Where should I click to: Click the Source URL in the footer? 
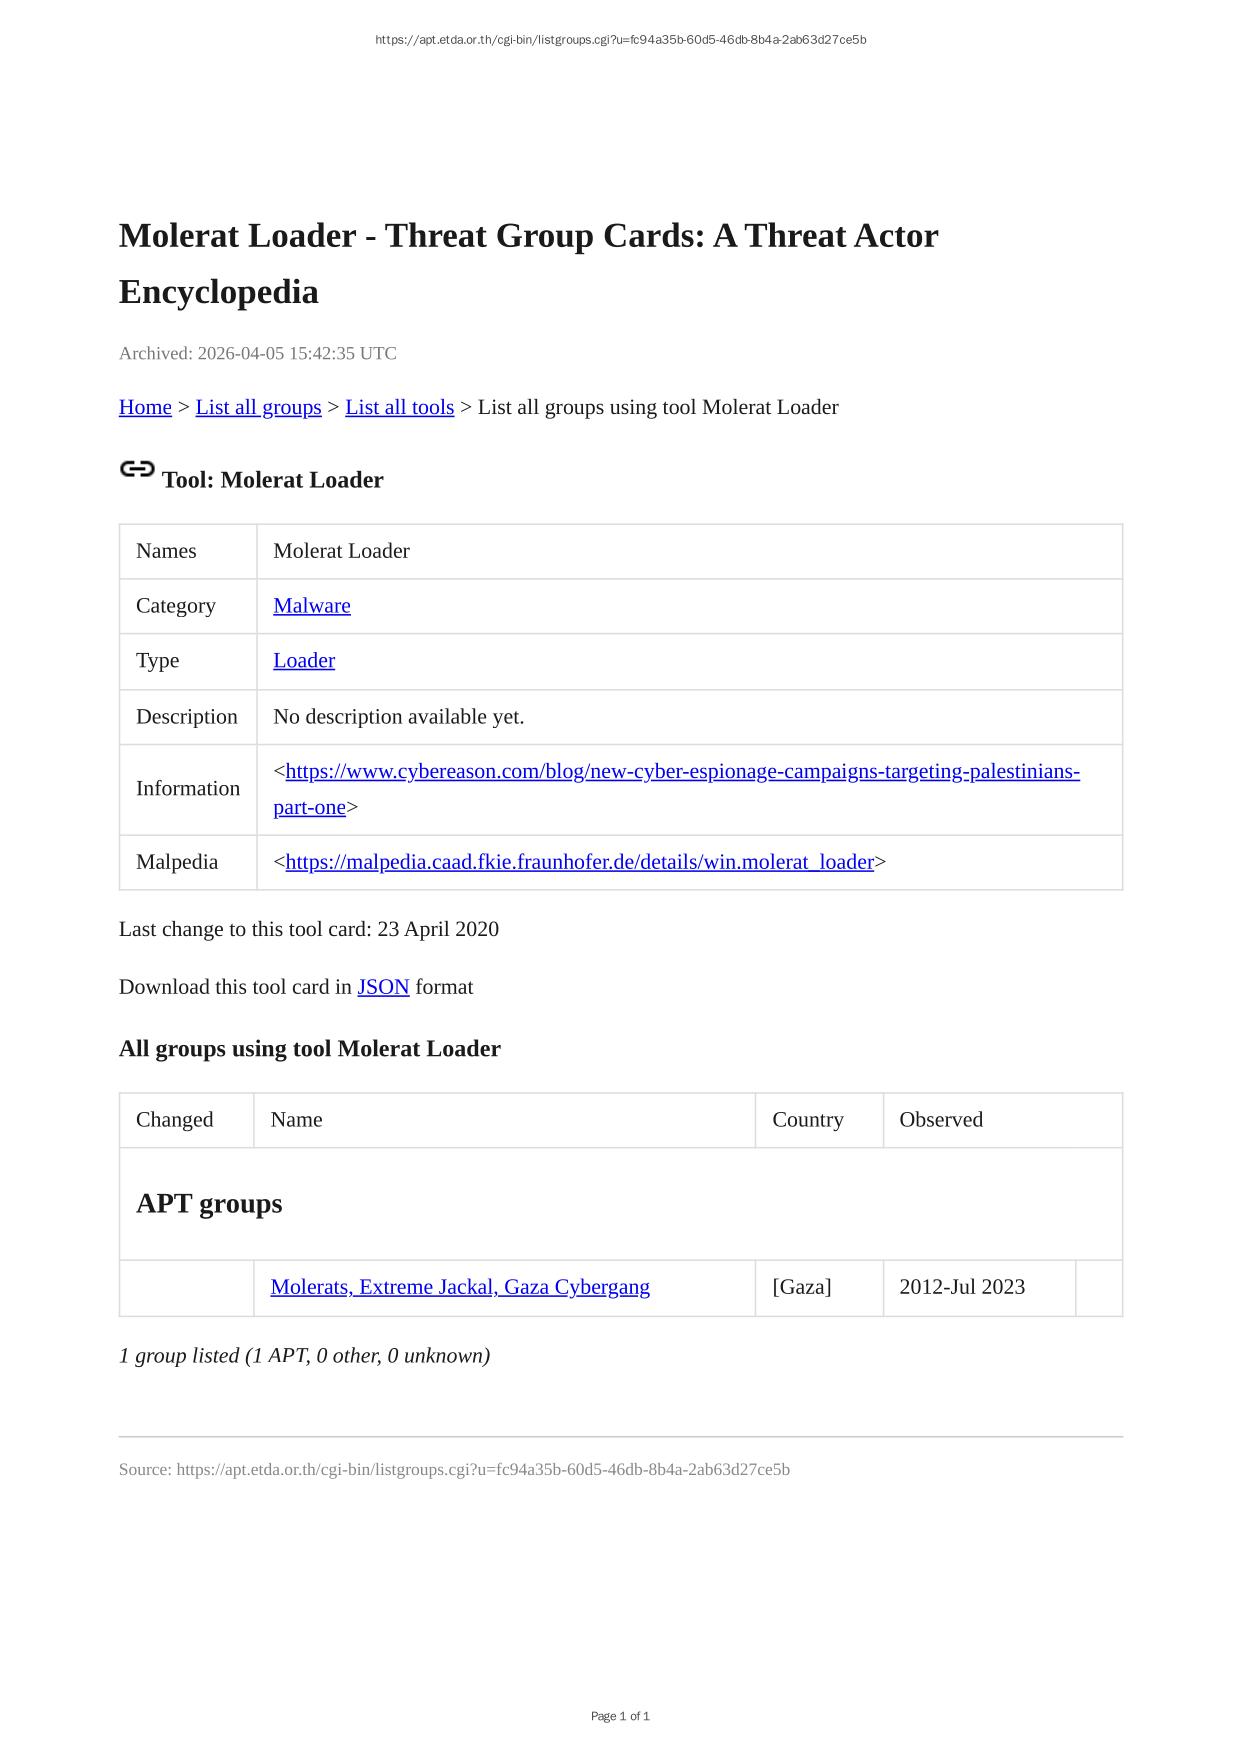click(483, 1469)
